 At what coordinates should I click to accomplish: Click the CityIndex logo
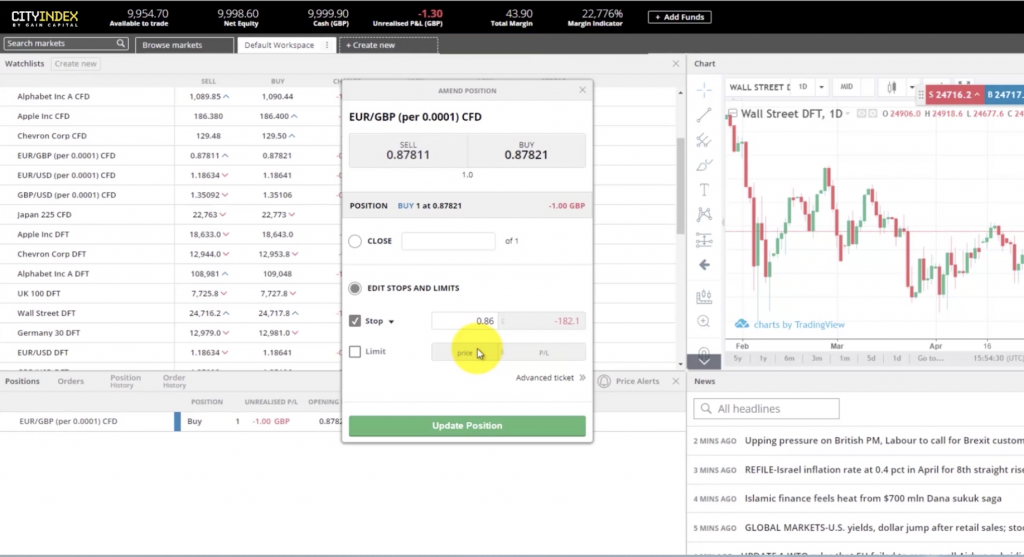pos(44,18)
